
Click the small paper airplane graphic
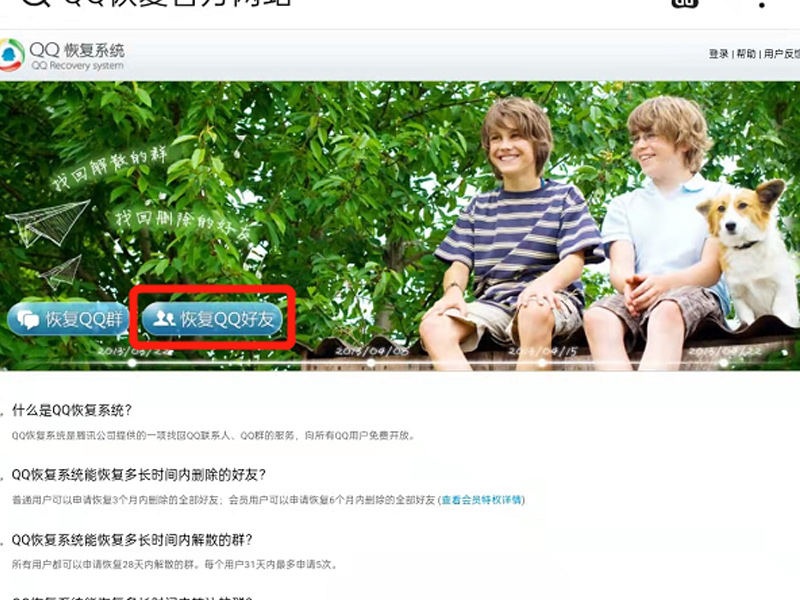click(63, 269)
